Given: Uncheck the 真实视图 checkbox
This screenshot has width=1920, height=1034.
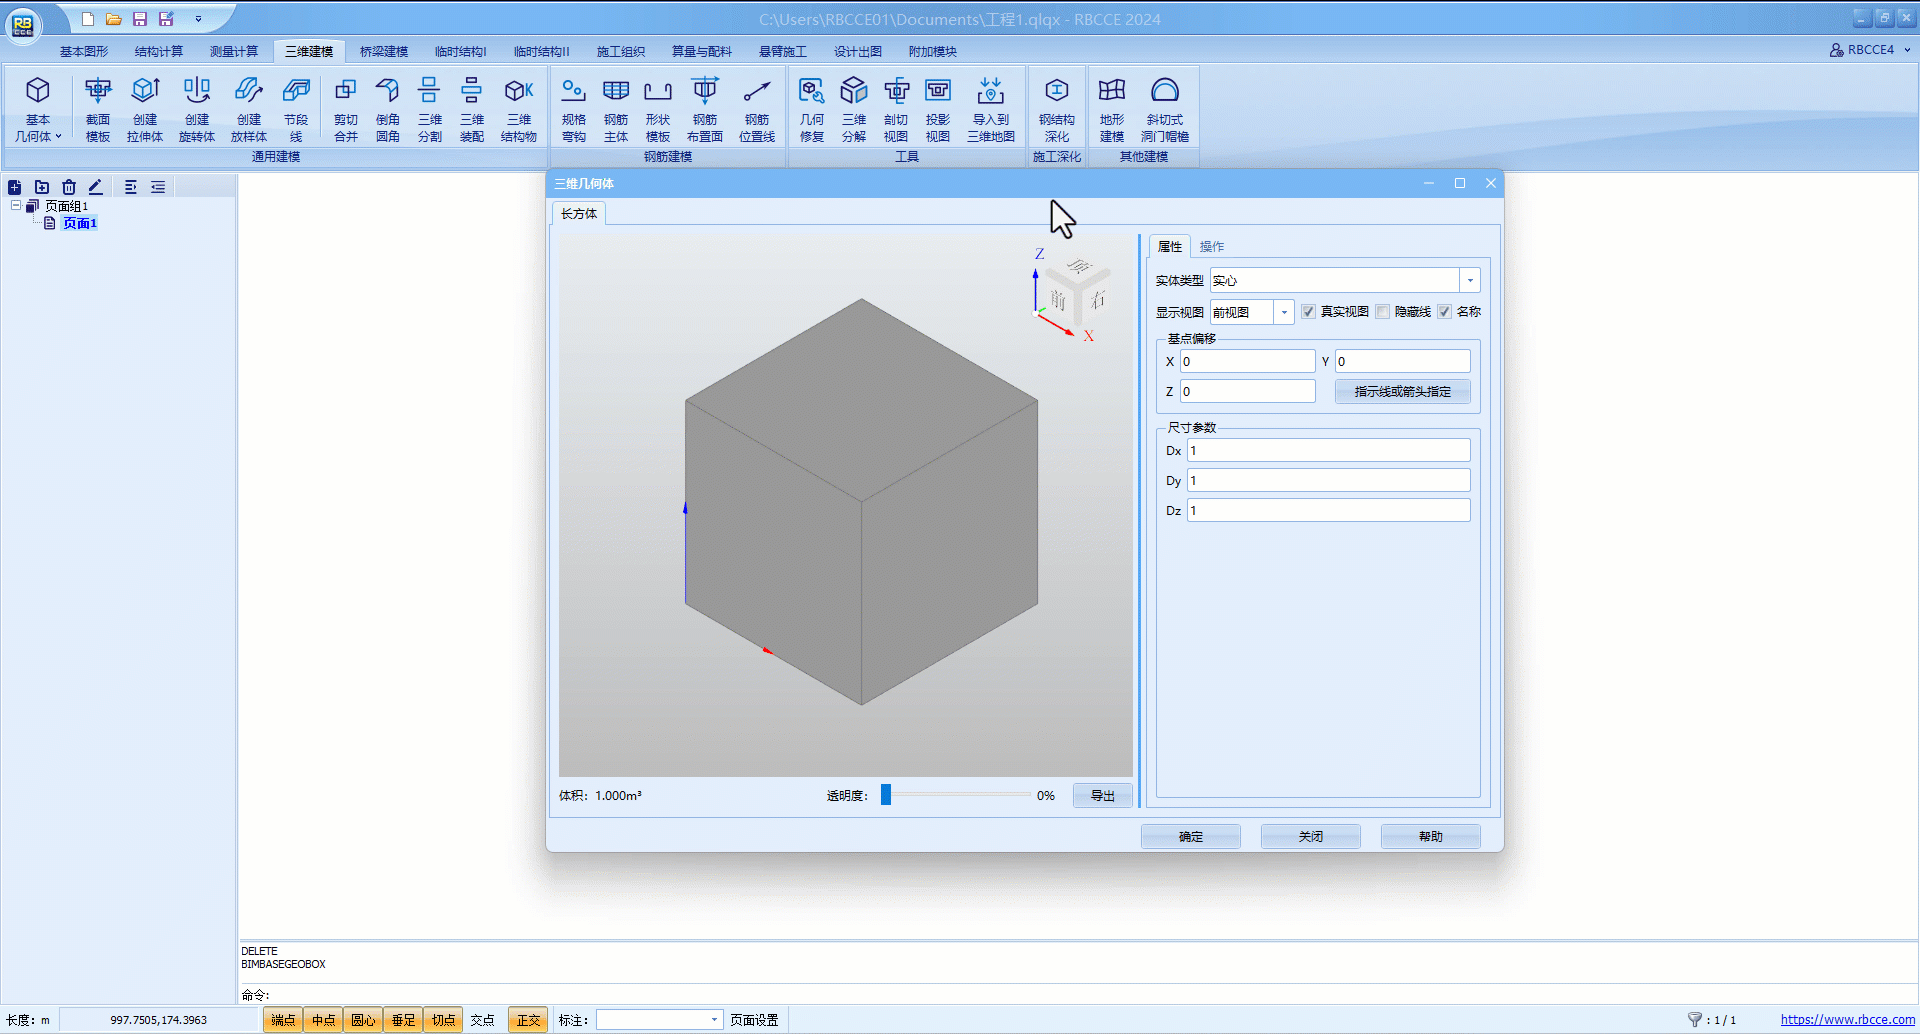Looking at the screenshot, I should tap(1308, 312).
